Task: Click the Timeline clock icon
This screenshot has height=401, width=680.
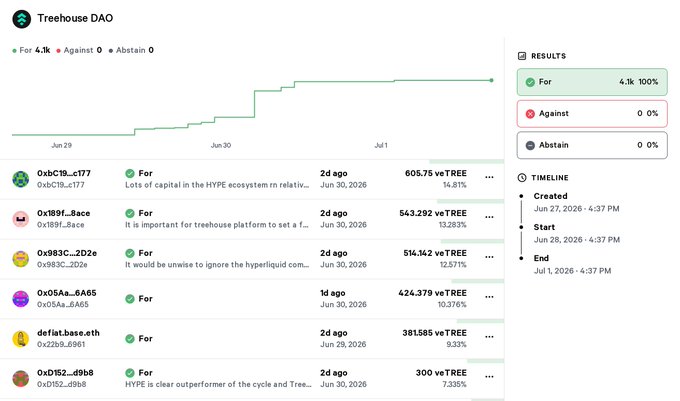Action: click(x=522, y=178)
